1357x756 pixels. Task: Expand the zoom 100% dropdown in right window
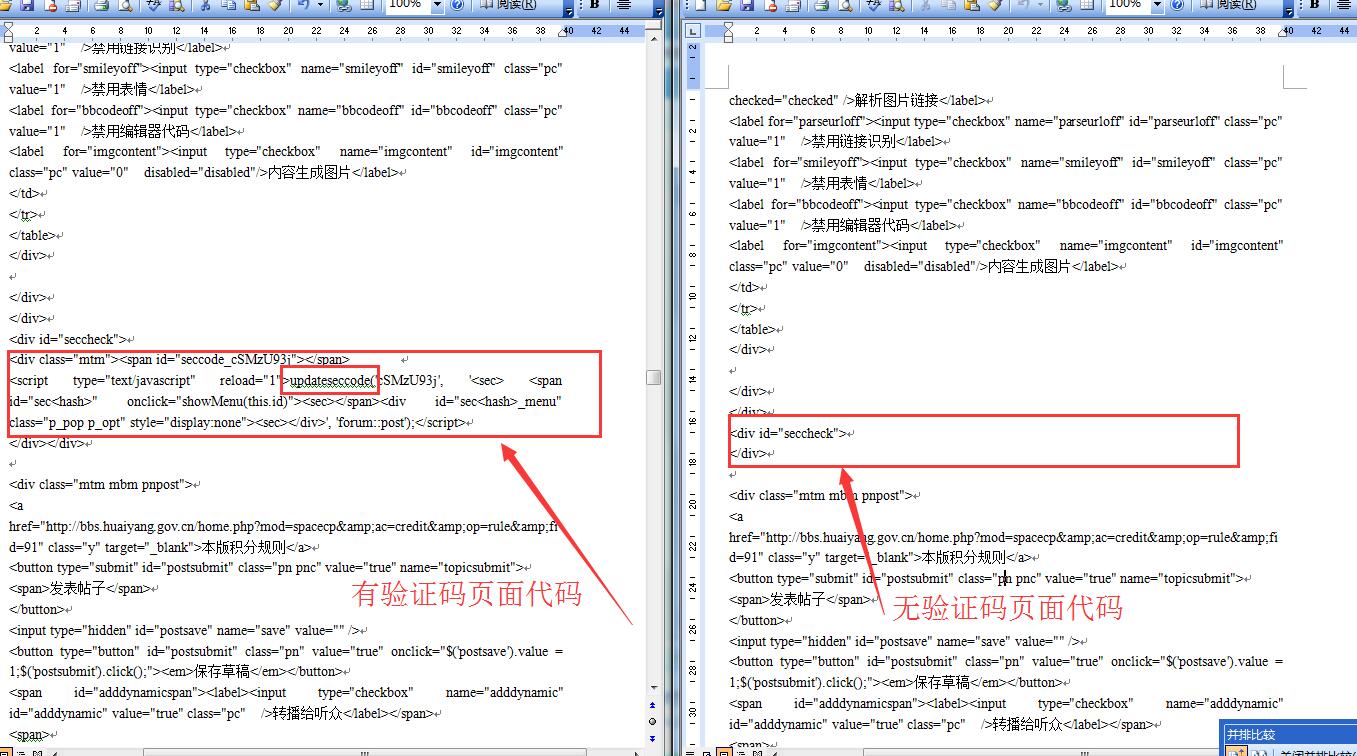pyautogui.click(x=1158, y=5)
